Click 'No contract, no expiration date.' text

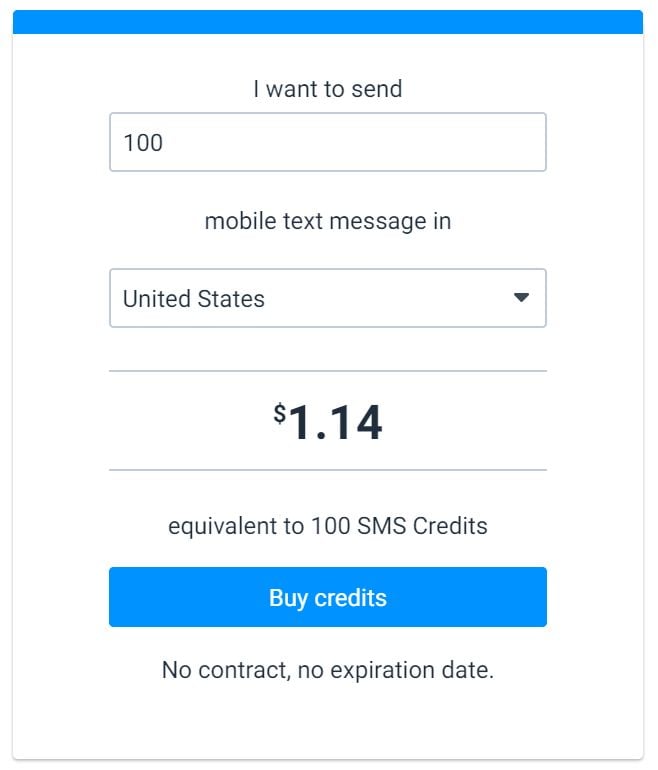pos(328,670)
